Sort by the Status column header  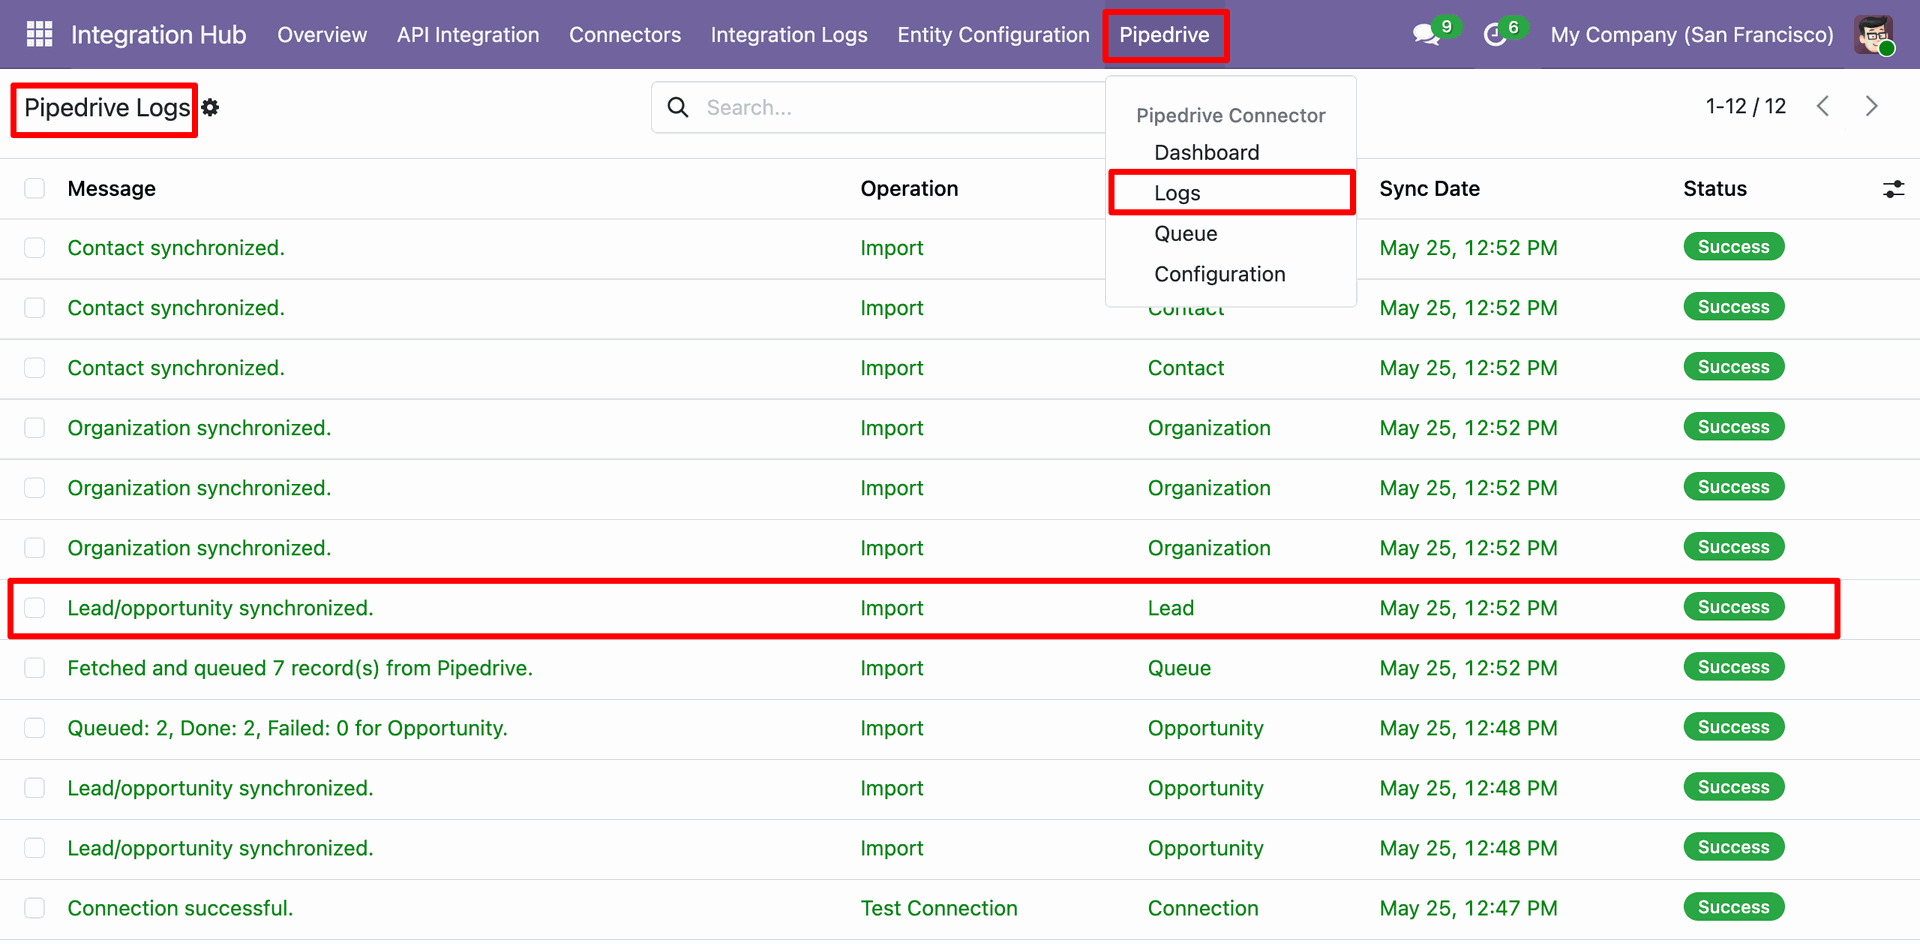(x=1714, y=189)
